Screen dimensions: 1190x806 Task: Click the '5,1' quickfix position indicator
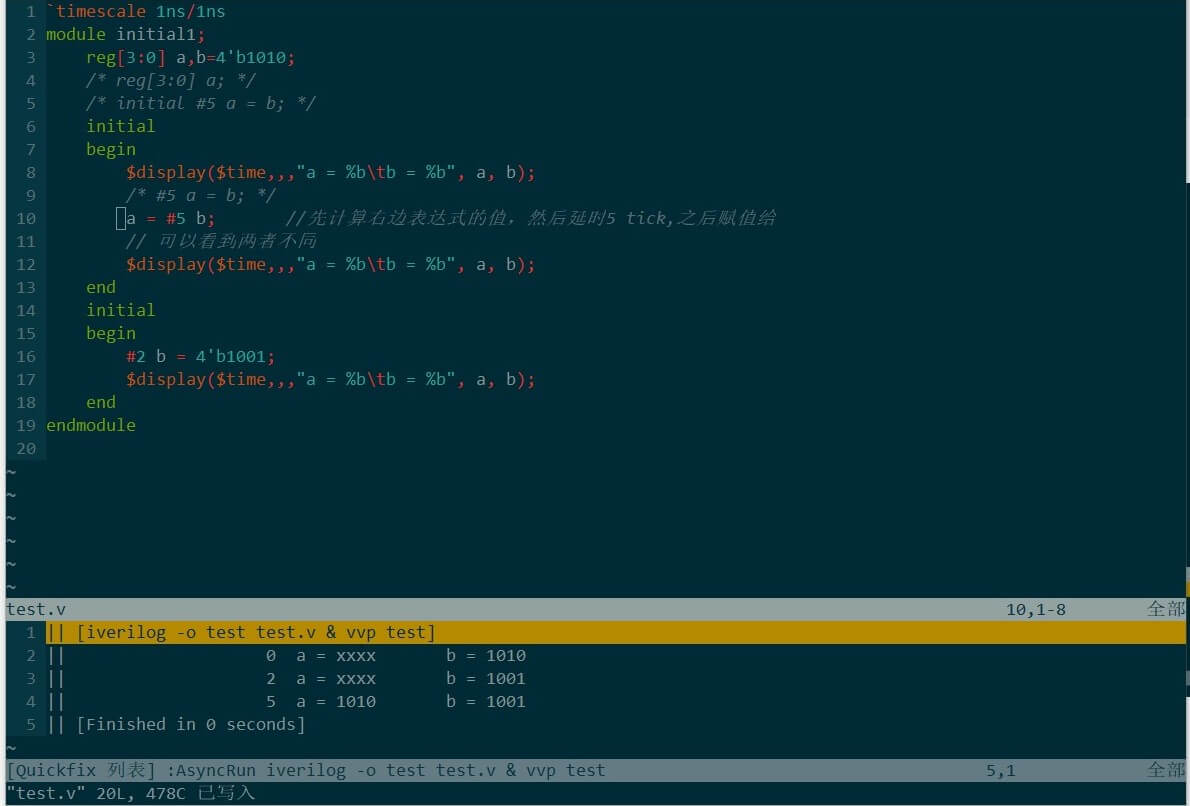(x=1000, y=770)
